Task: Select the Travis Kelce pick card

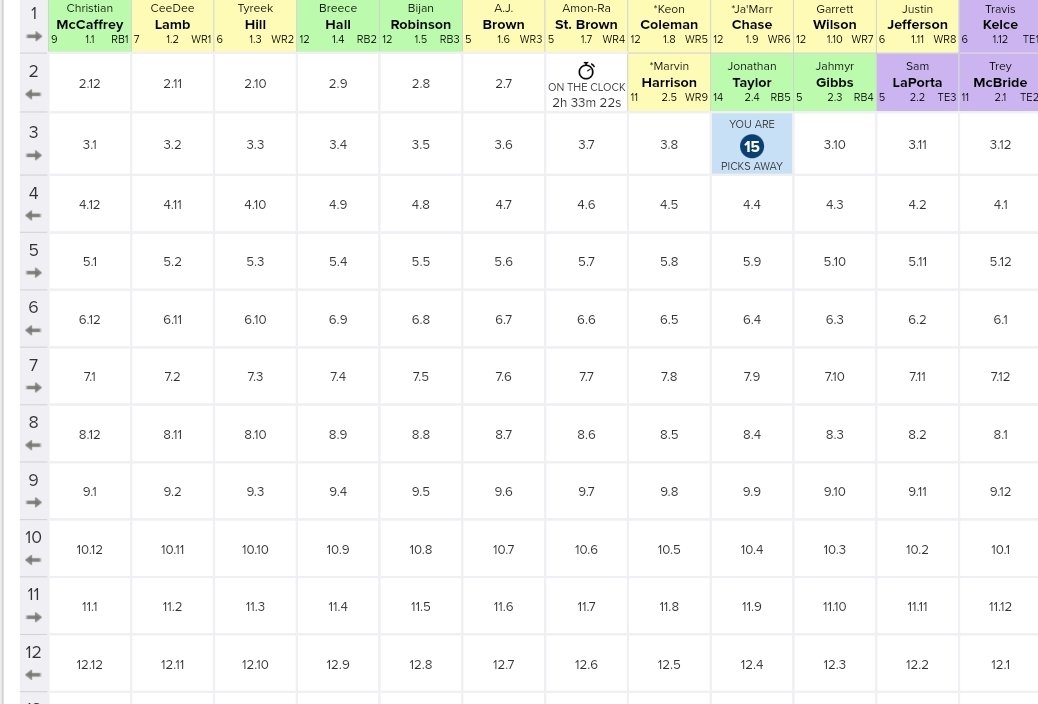Action: pos(999,24)
